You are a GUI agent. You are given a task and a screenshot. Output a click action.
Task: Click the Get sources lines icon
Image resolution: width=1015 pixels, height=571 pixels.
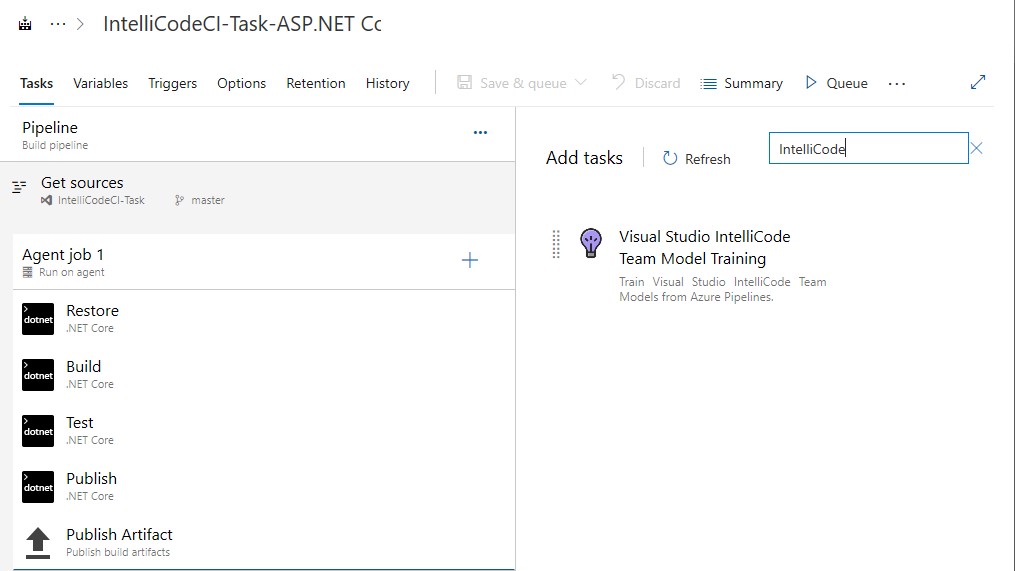point(19,187)
